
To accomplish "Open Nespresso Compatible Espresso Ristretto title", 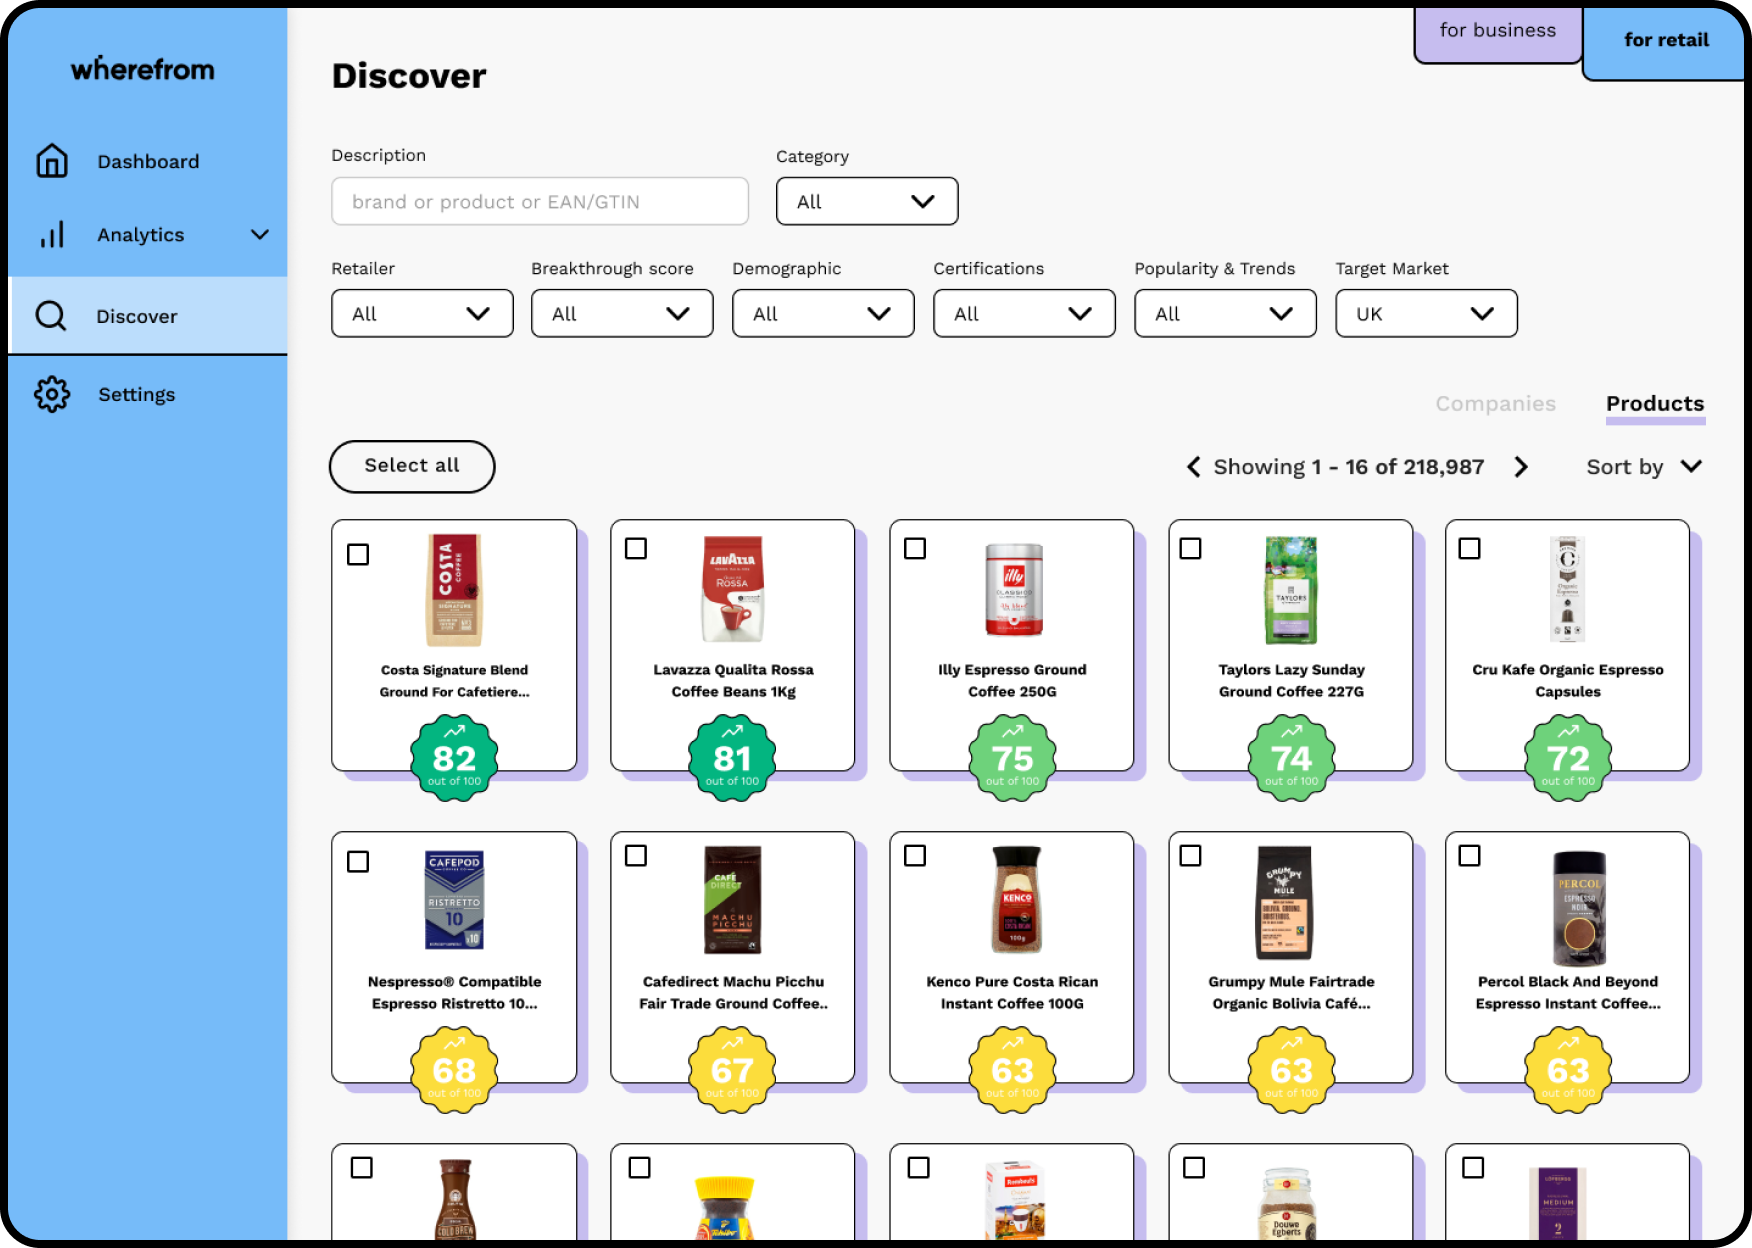I will pyautogui.click(x=454, y=993).
